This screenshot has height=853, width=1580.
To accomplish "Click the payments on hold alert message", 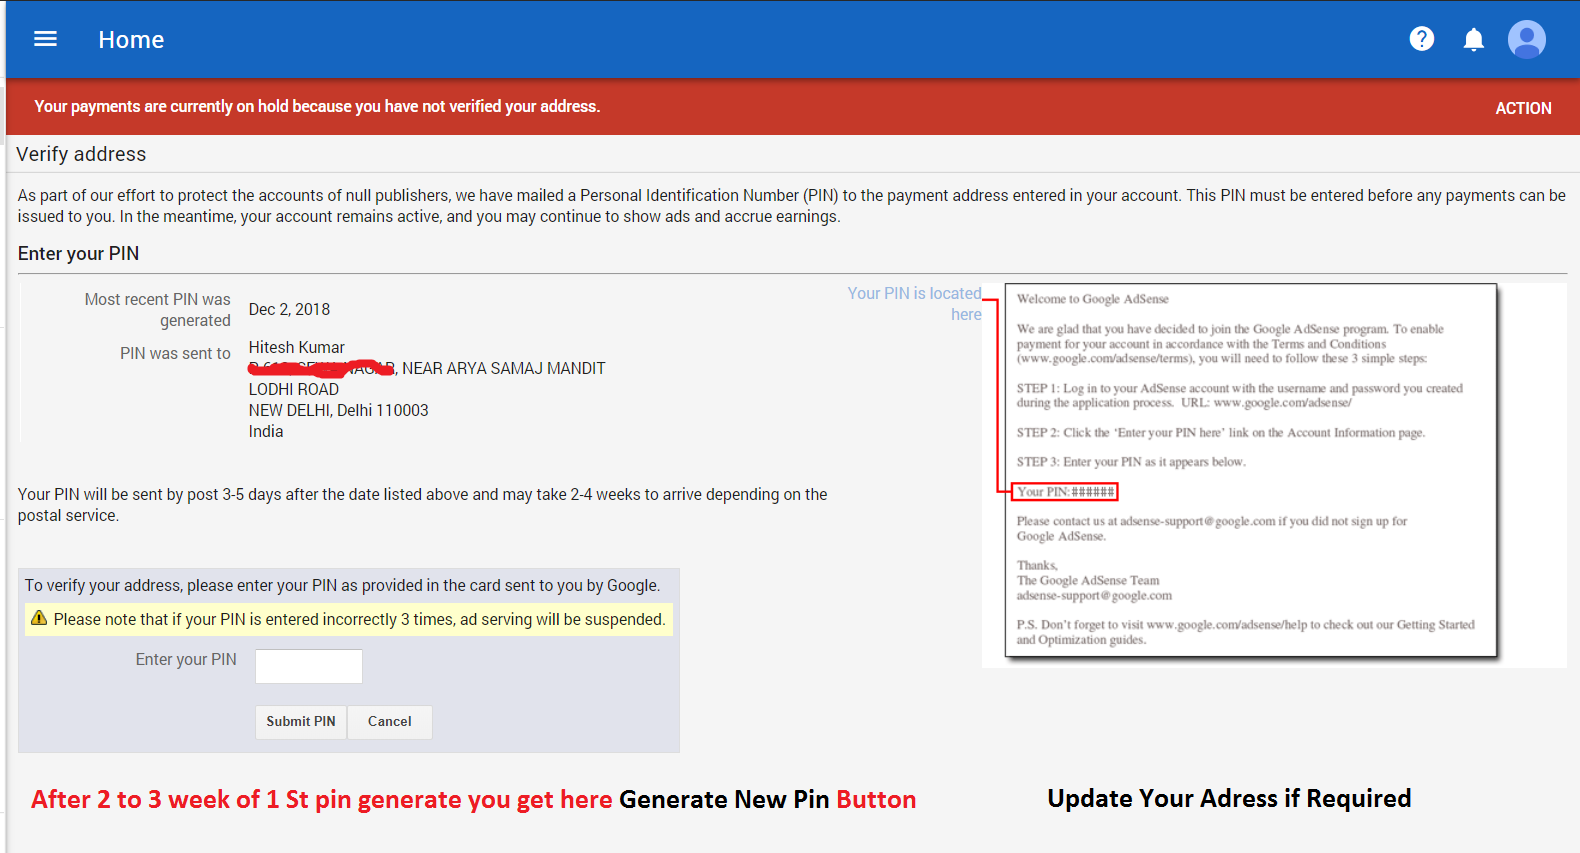I will (317, 106).
